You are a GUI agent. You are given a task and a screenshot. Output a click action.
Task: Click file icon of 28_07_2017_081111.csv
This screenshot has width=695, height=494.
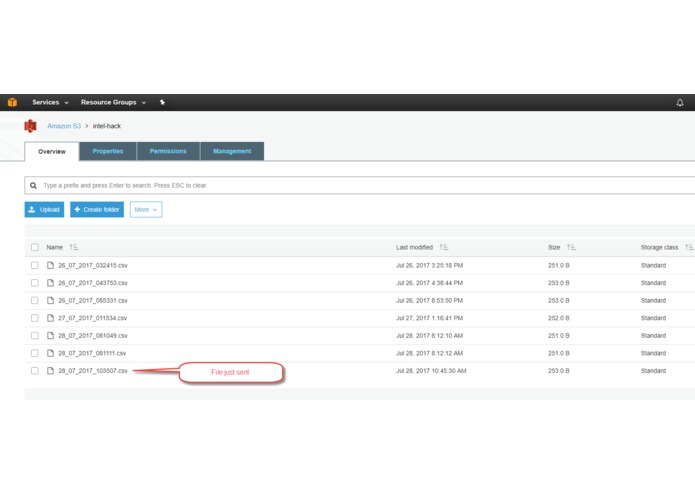(x=51, y=353)
